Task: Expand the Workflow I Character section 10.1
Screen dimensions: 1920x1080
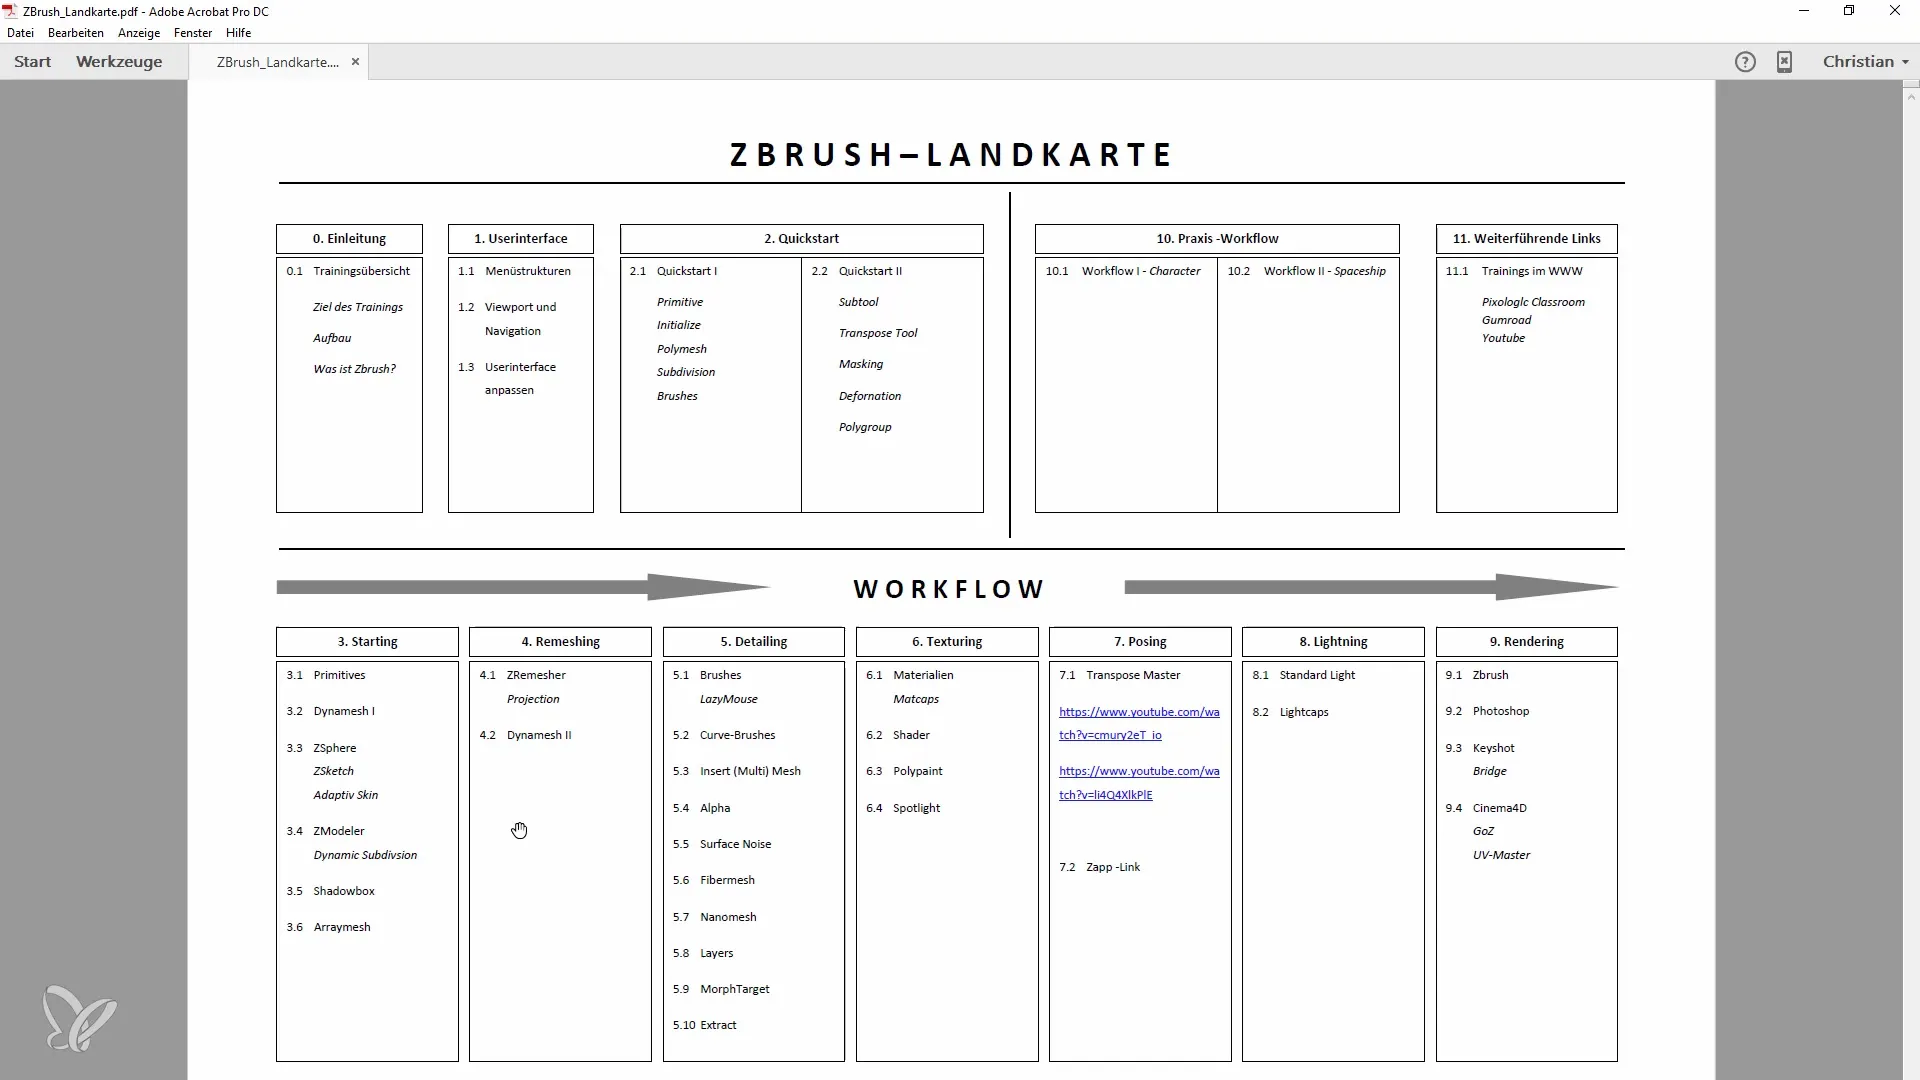Action: click(1127, 270)
